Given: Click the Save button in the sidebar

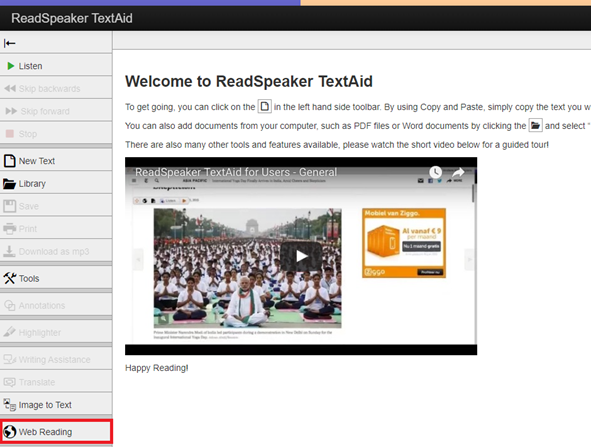Looking at the screenshot, I should (56, 206).
